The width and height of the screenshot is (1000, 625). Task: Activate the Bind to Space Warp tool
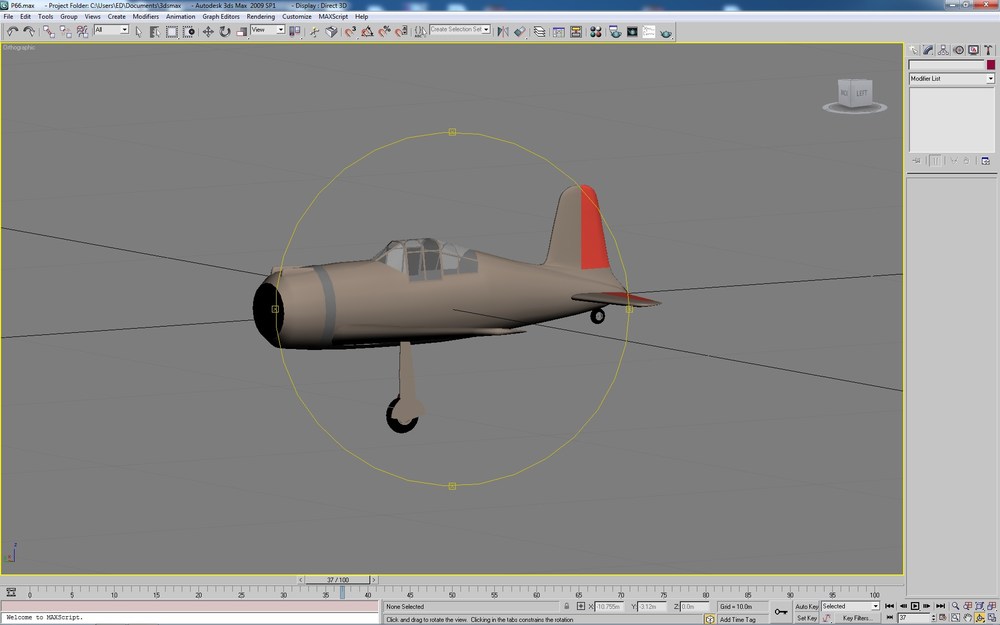pyautogui.click(x=82, y=31)
